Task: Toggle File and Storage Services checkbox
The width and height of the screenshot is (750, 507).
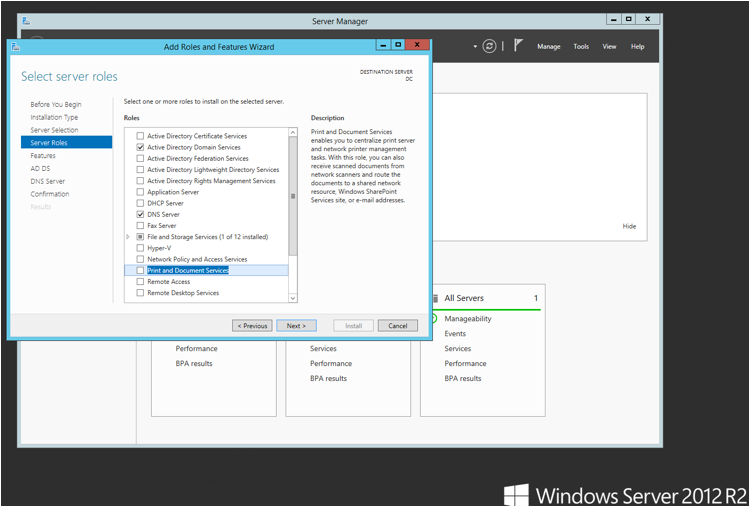Action: click(140, 237)
